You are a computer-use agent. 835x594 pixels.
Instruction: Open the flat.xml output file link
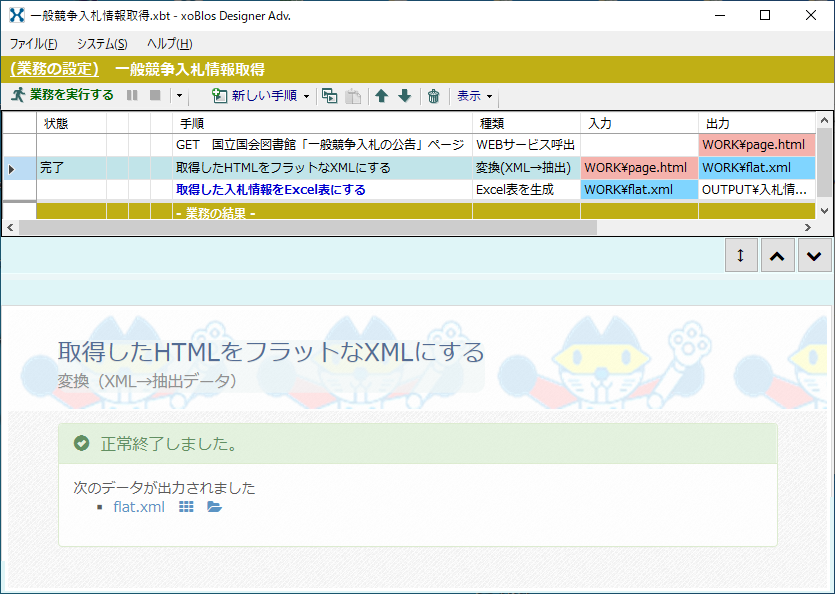[138, 506]
